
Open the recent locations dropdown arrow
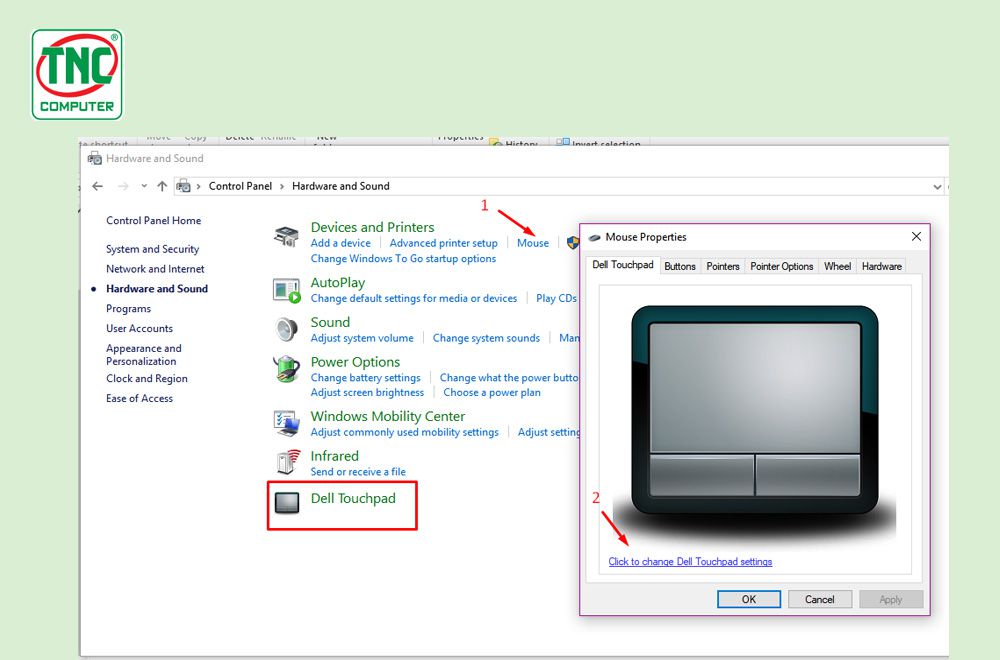click(x=144, y=186)
